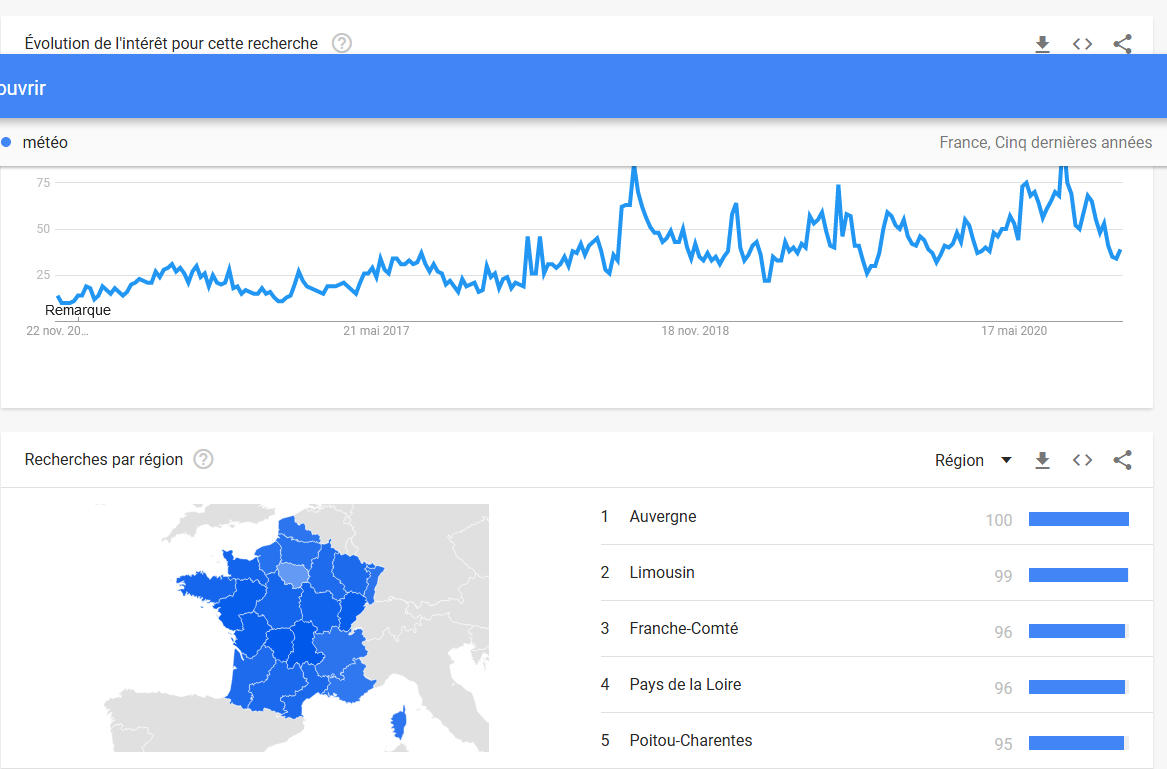Click Pays de la Loire region row

(x=685, y=685)
